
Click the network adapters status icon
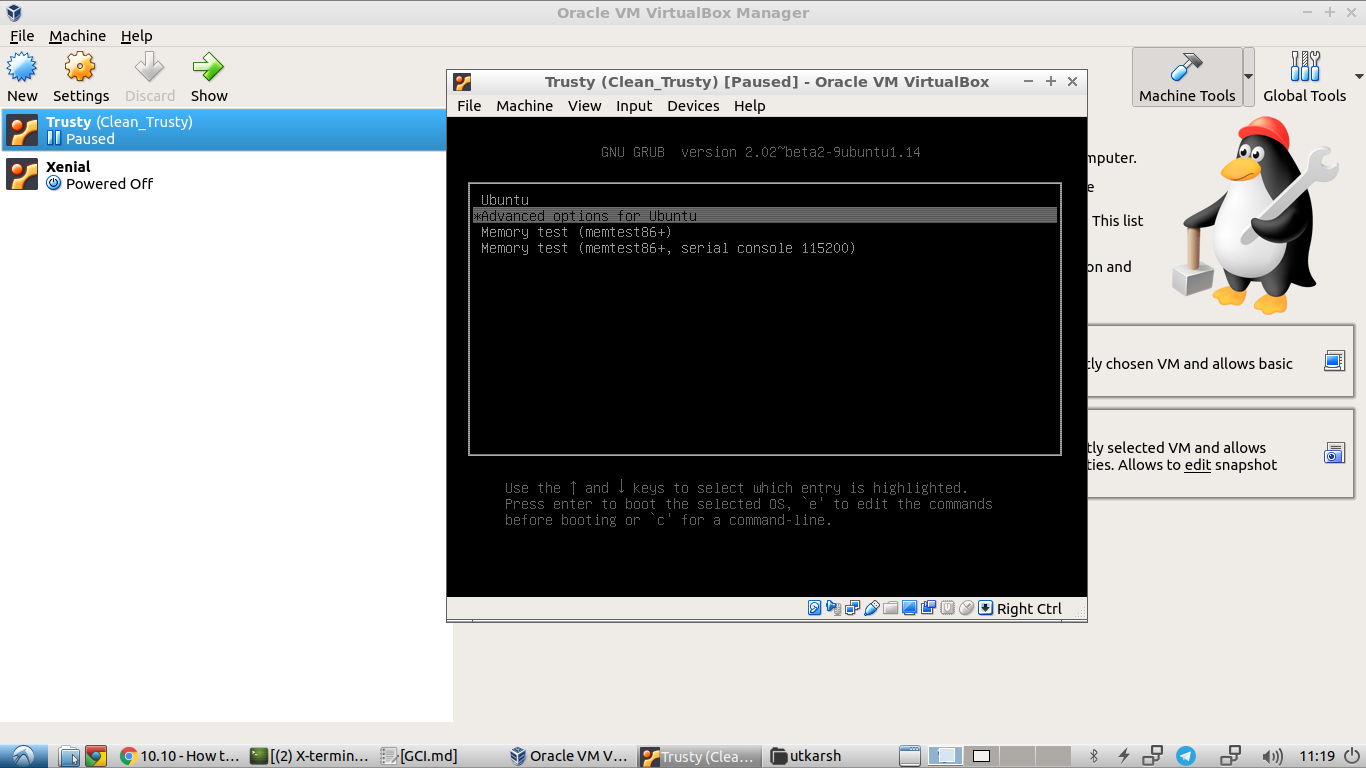(852, 607)
